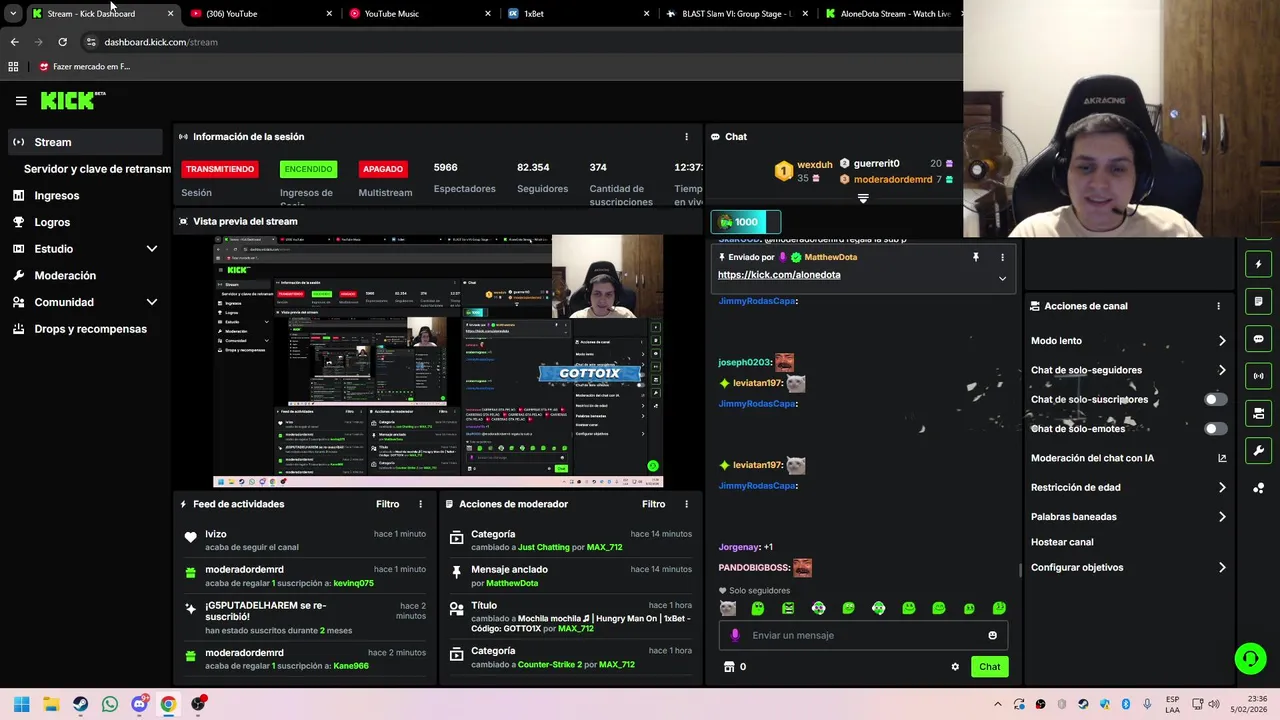This screenshot has height=720, width=1280.
Task: Open Servidor y clave de retransmisión
Action: pyautogui.click(x=97, y=169)
